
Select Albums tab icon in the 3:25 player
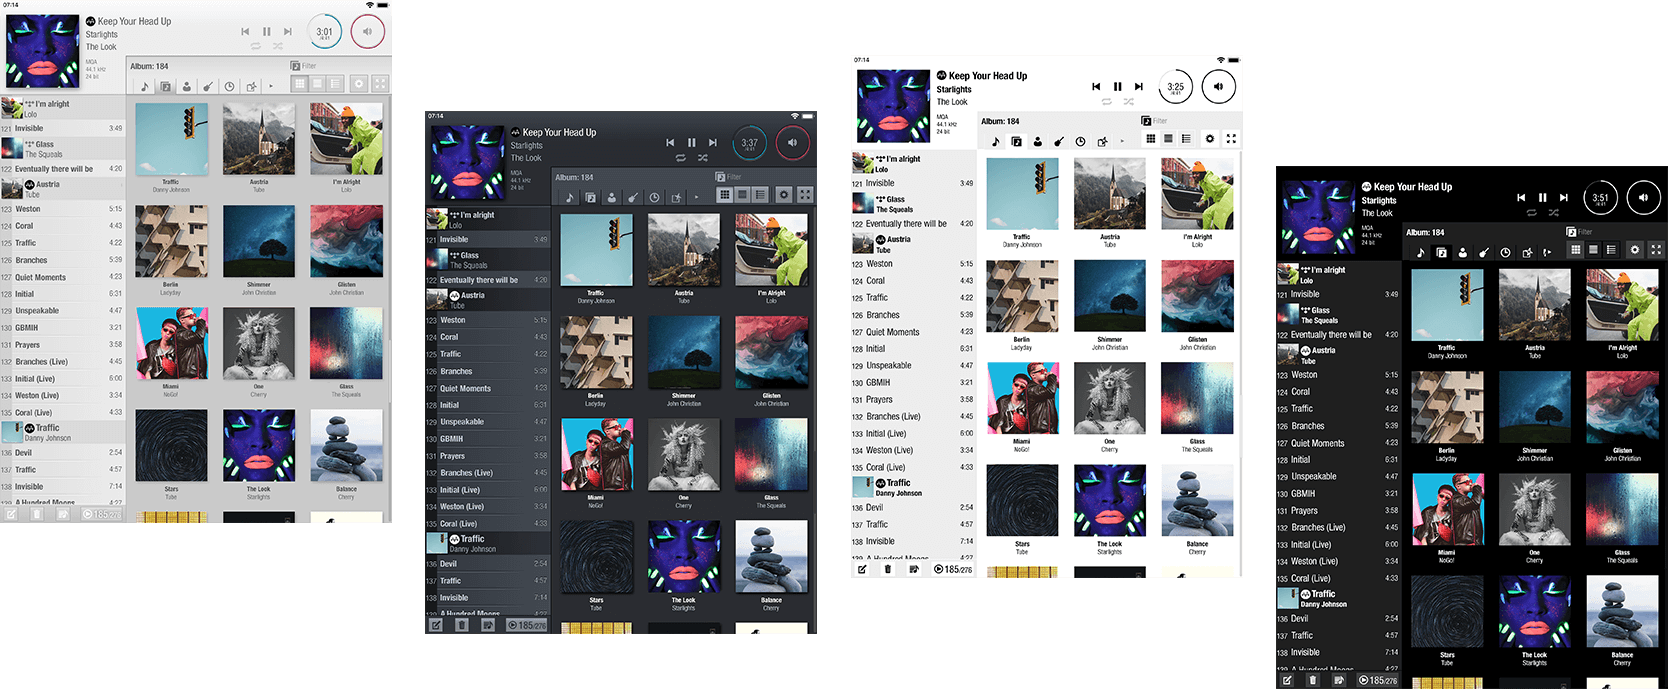pos(1017,141)
